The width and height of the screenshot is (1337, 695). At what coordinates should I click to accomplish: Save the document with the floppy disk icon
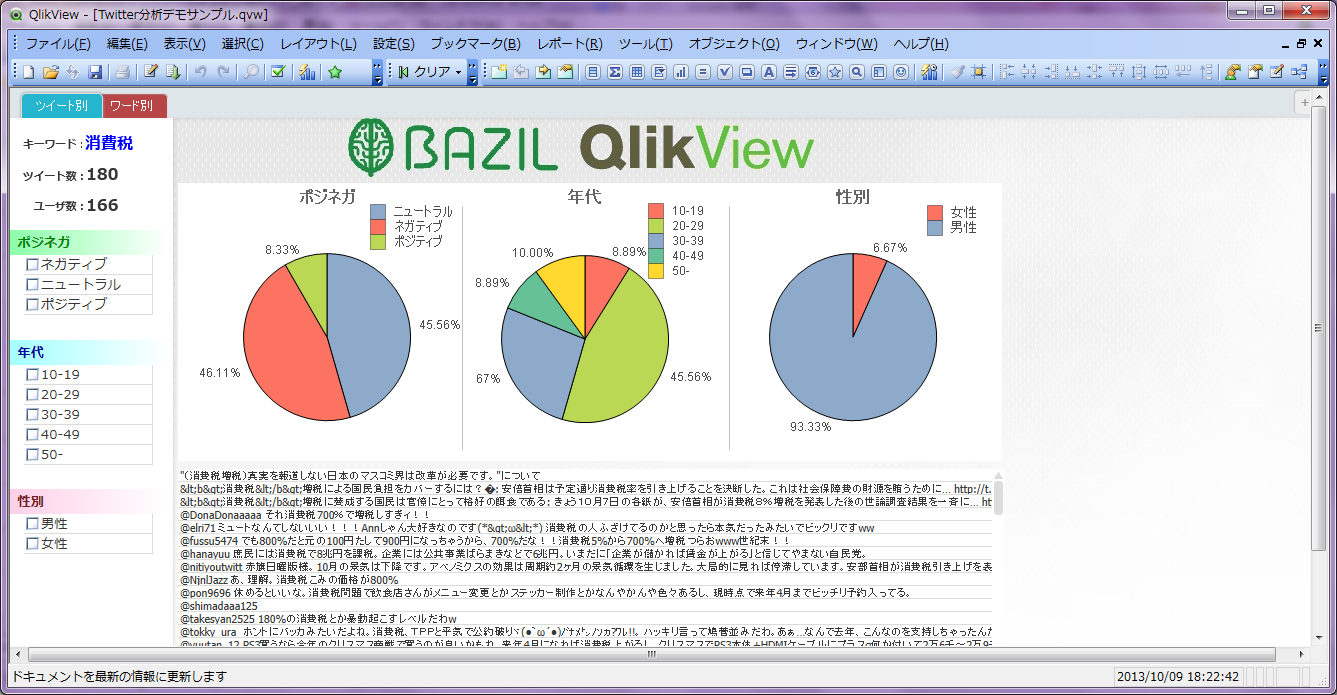95,72
